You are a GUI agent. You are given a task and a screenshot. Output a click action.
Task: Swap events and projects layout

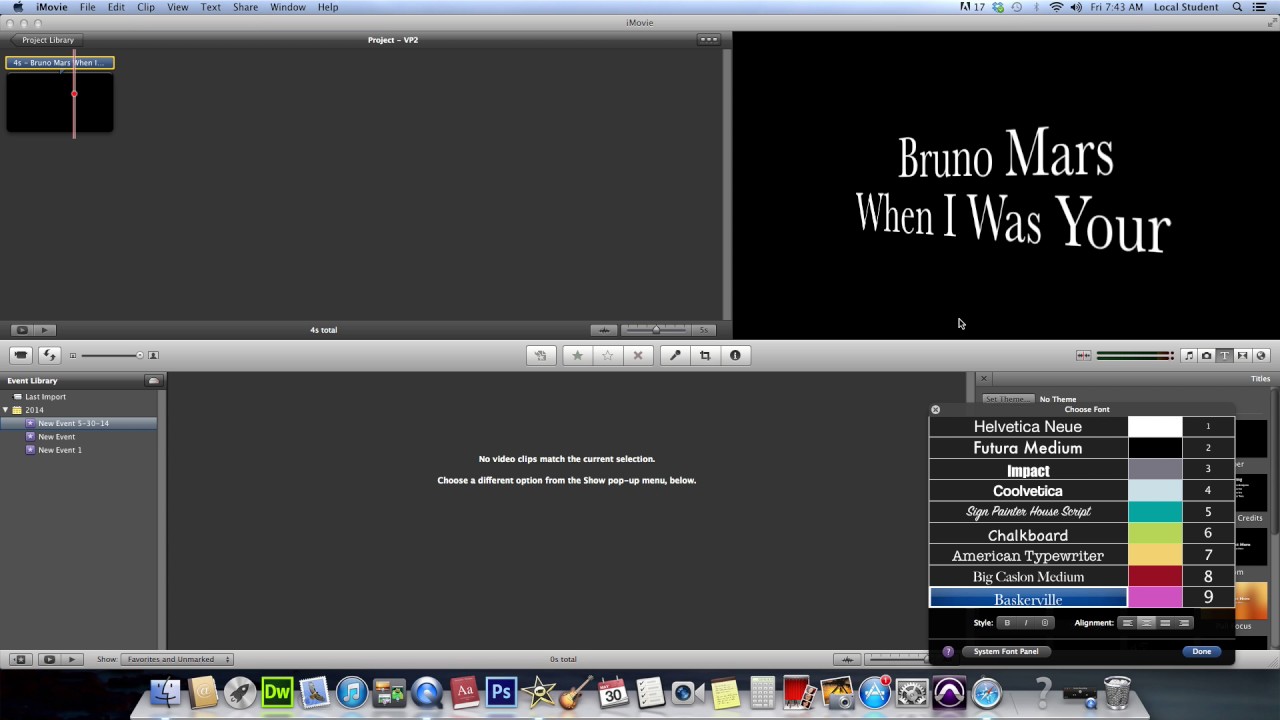(49, 355)
